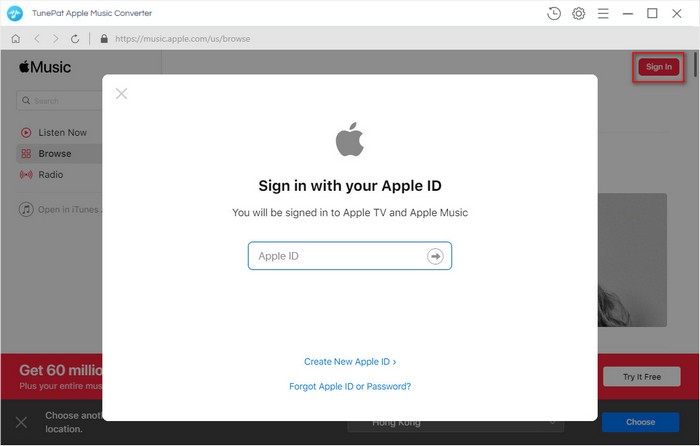Open the conversion history clock icon

coord(554,13)
